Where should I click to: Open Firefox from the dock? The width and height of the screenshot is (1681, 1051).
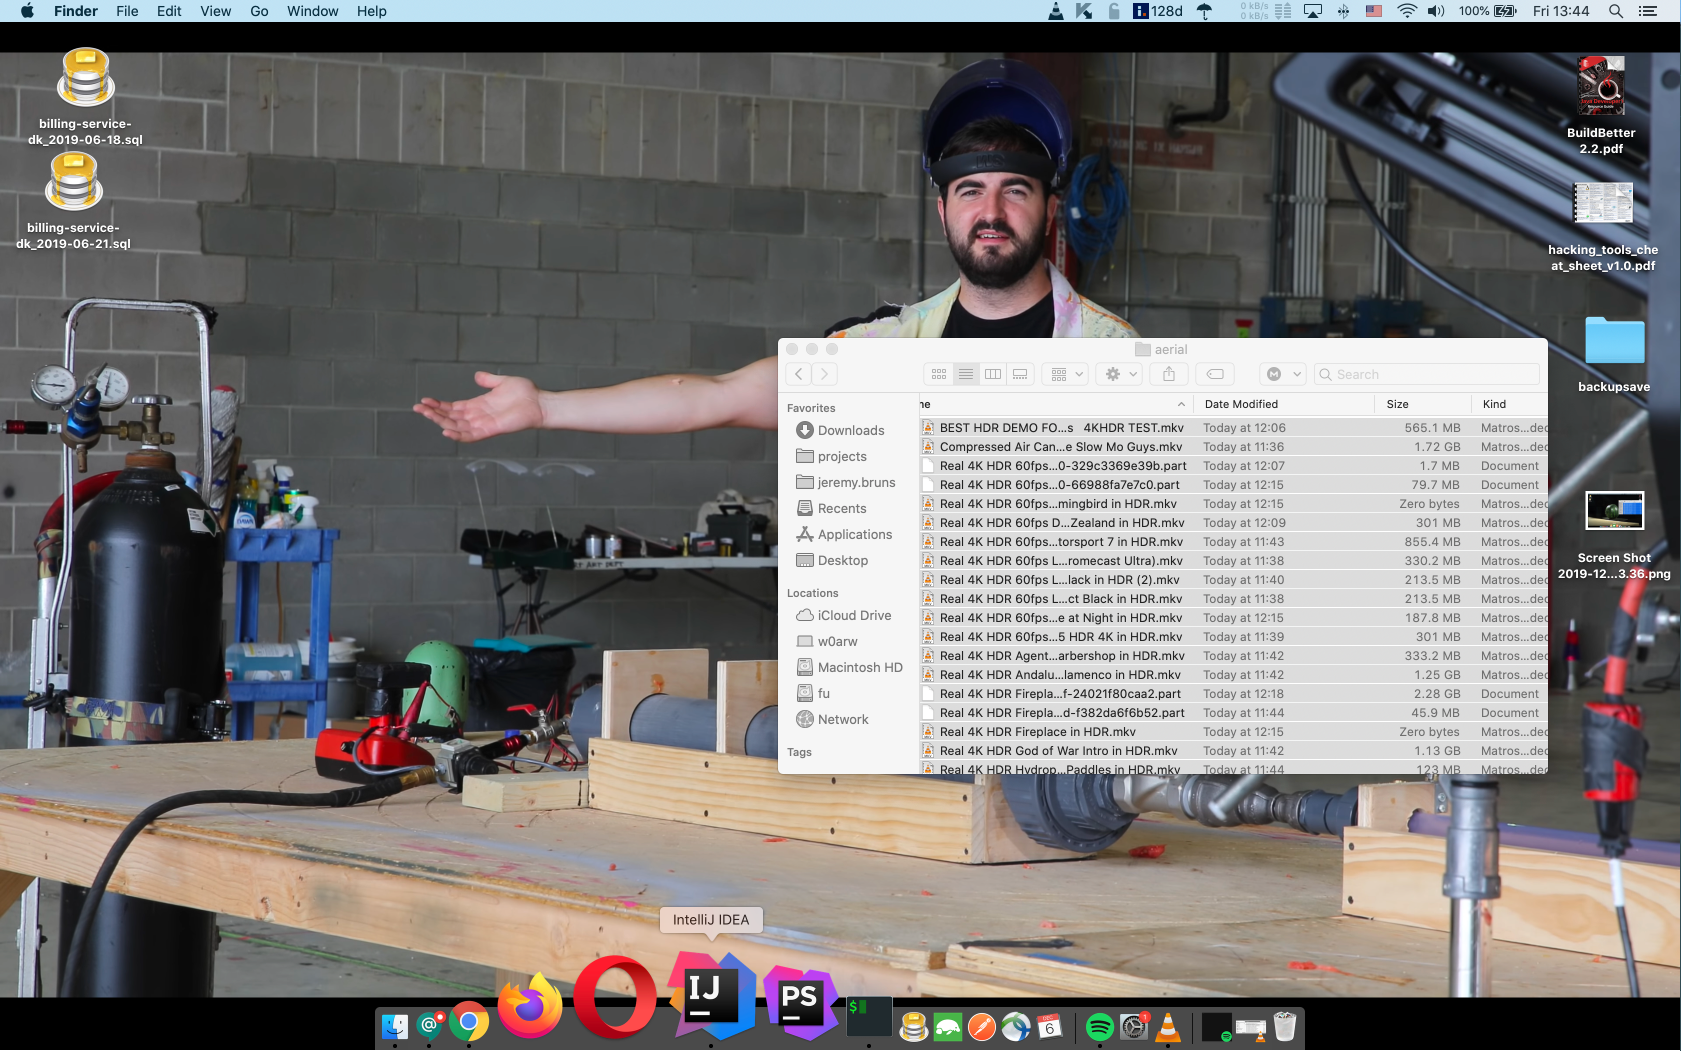[530, 1005]
